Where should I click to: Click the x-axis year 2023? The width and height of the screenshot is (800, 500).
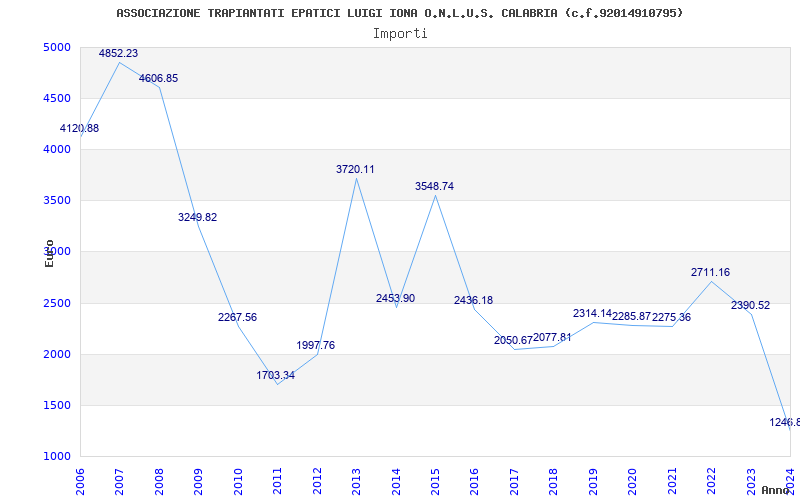(x=751, y=482)
